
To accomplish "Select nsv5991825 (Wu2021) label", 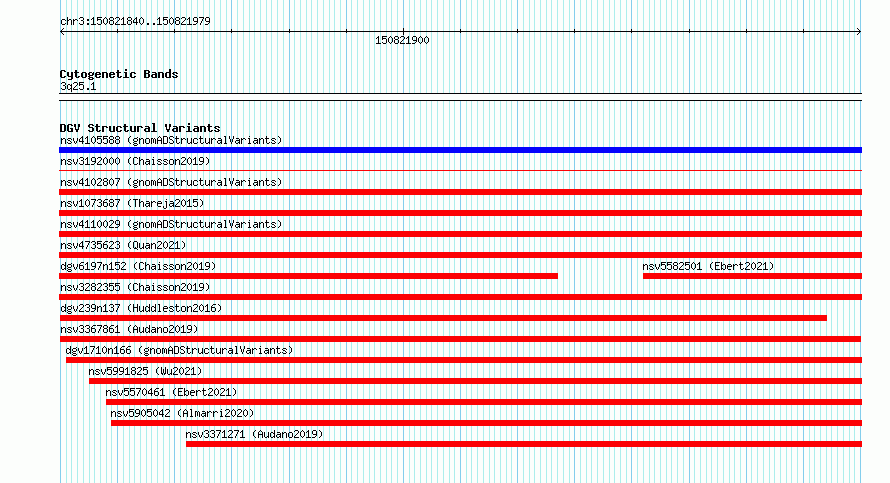I will (145, 371).
